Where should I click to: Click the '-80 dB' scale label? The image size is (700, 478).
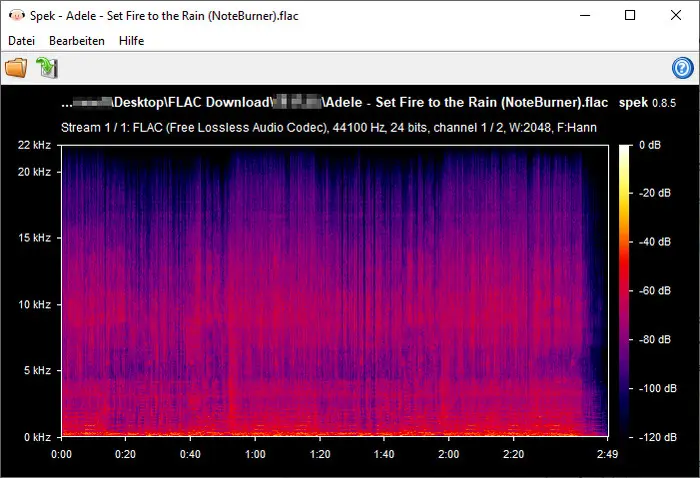pyautogui.click(x=654, y=340)
